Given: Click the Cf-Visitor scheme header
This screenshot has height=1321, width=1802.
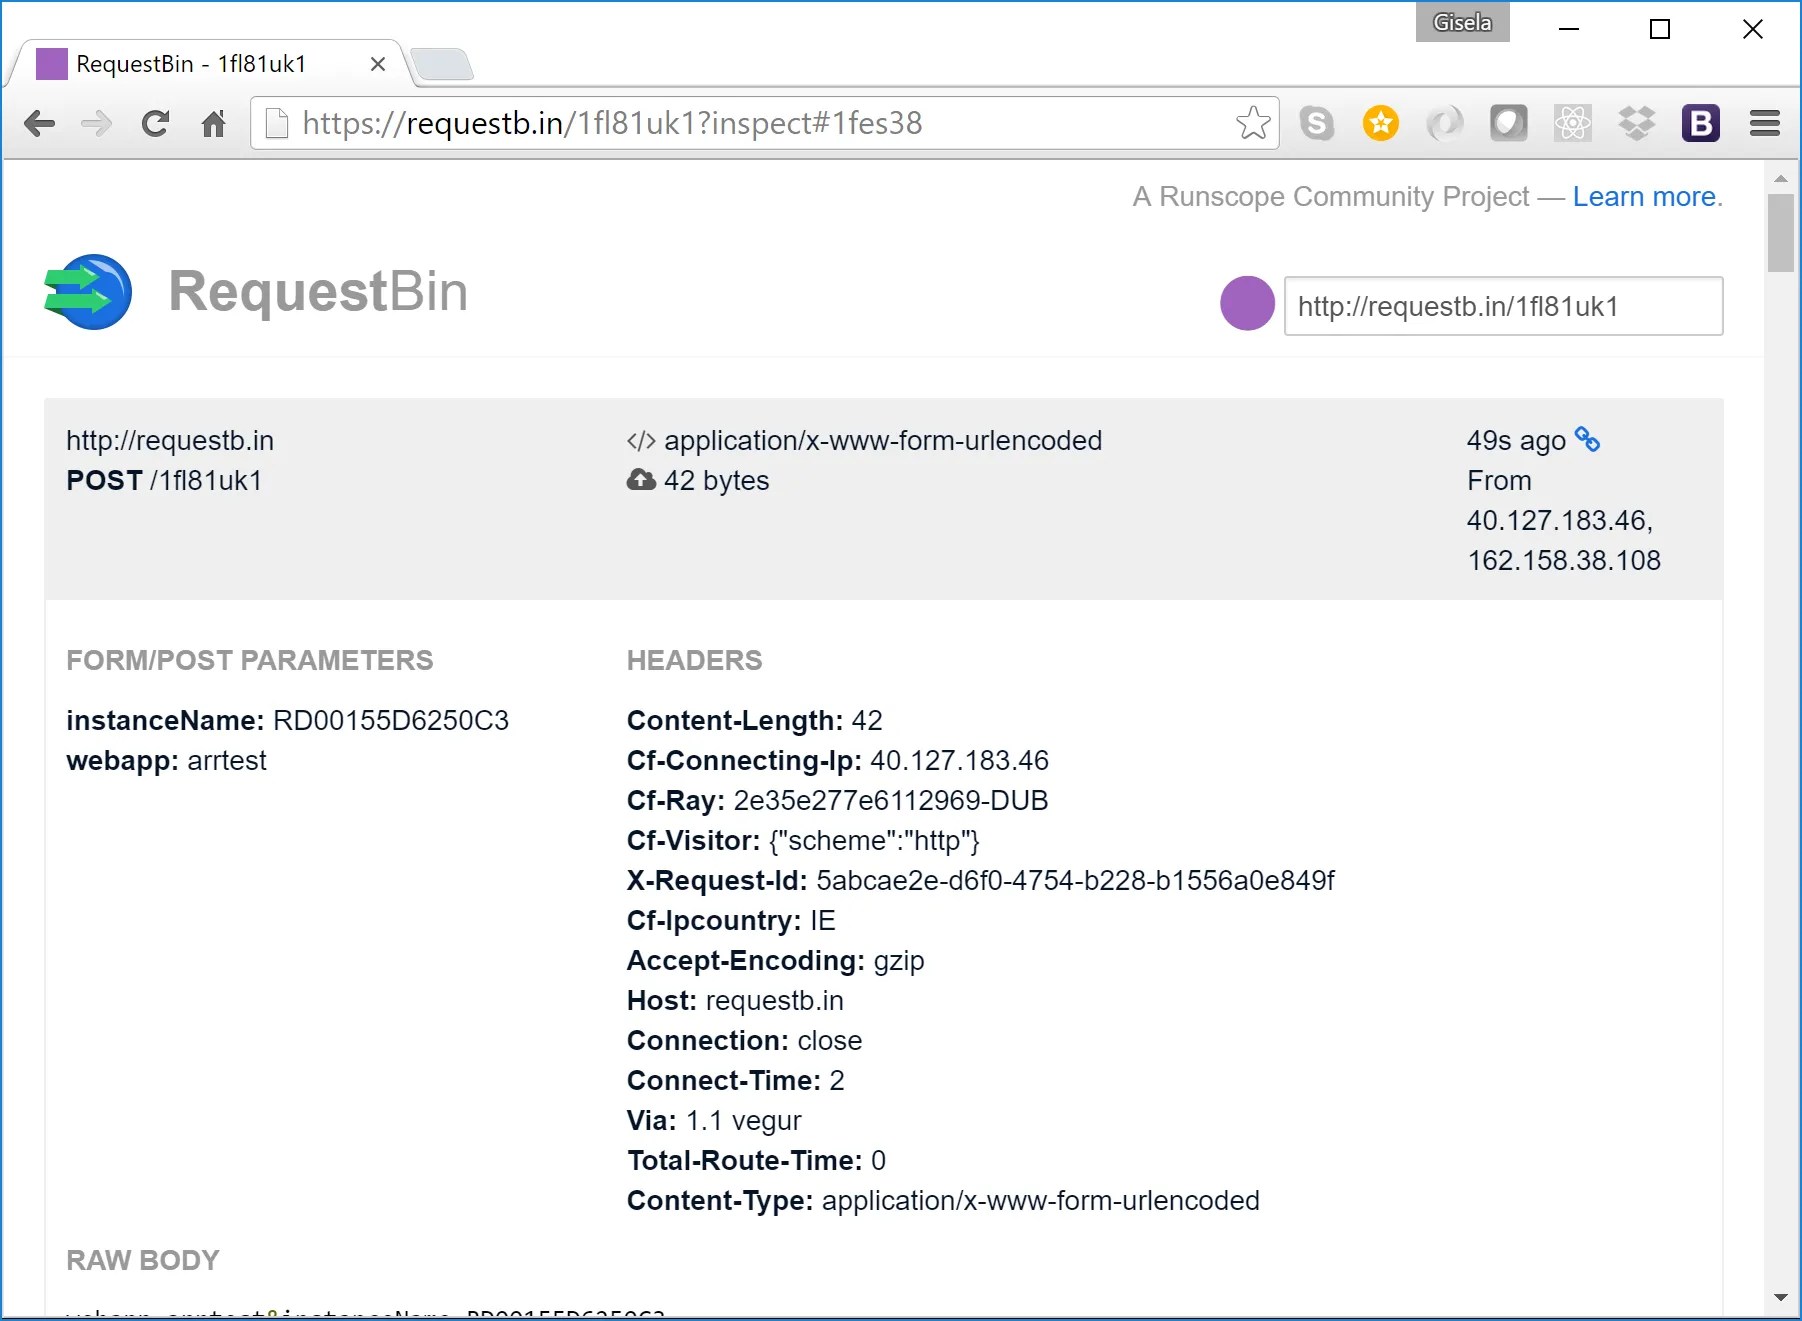Looking at the screenshot, I should pos(803,841).
